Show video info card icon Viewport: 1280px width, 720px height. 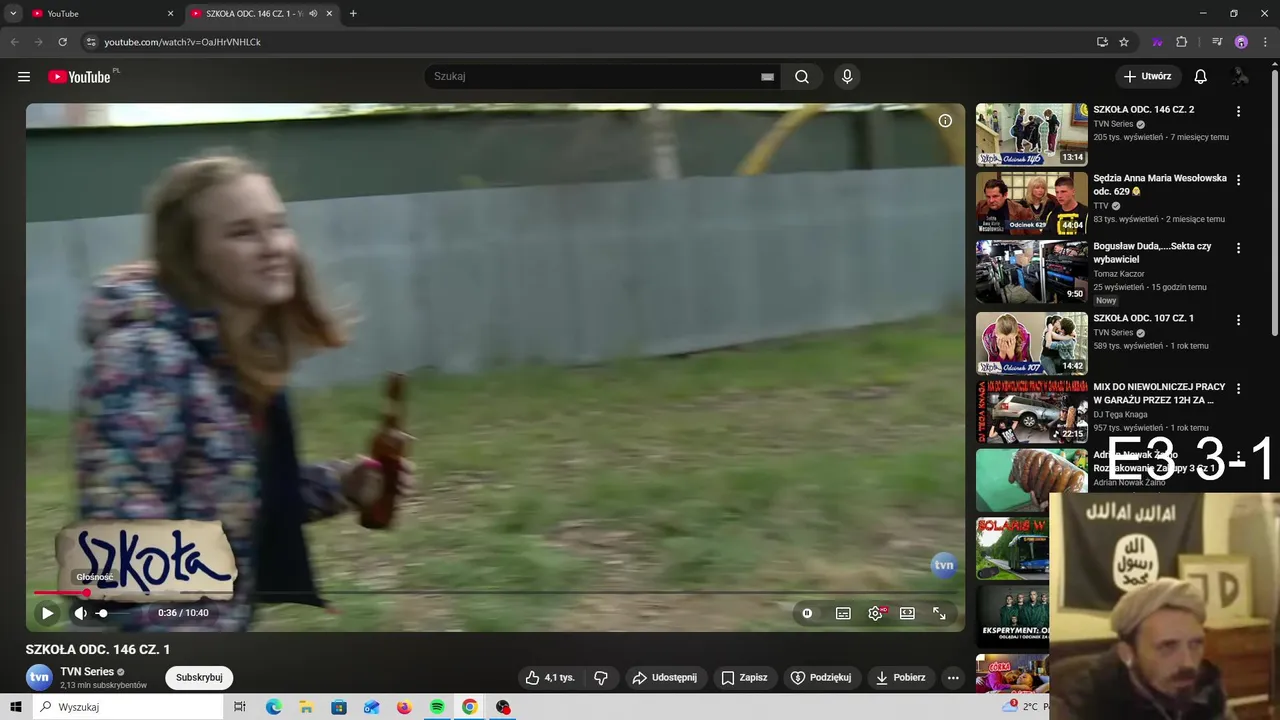(945, 121)
